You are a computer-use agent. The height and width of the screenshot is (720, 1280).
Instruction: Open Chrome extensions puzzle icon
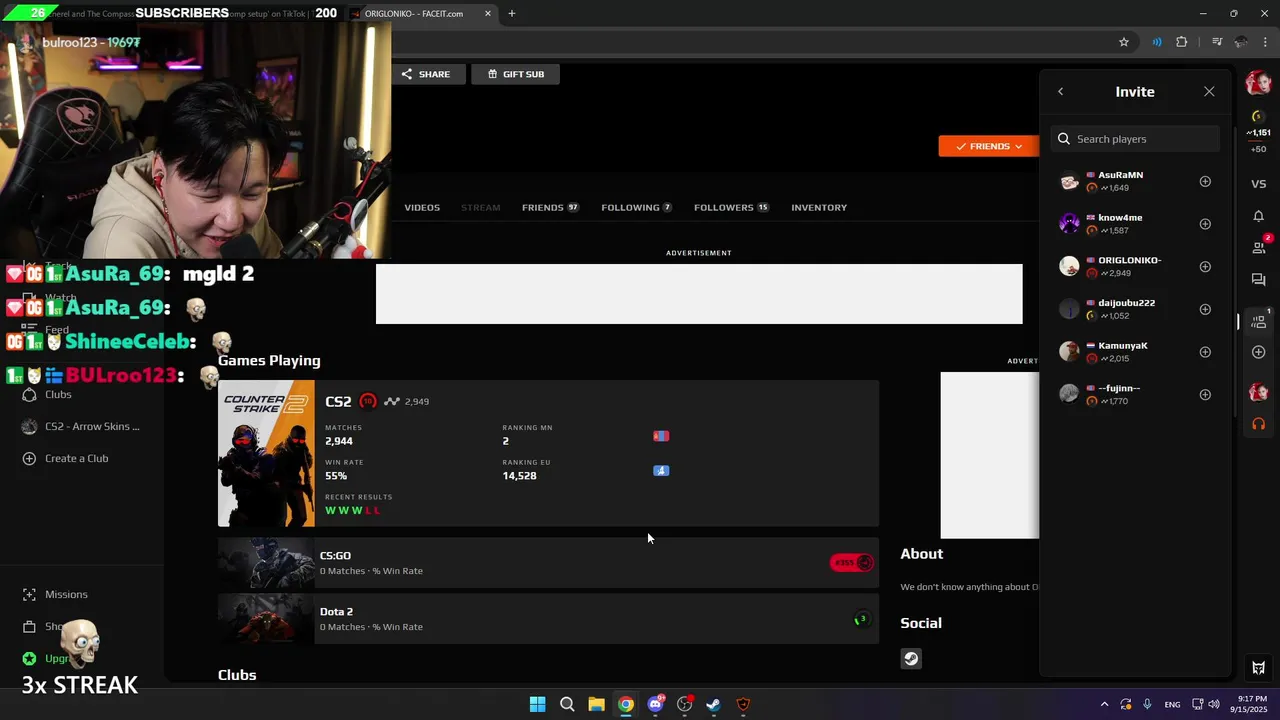pos(1182,42)
